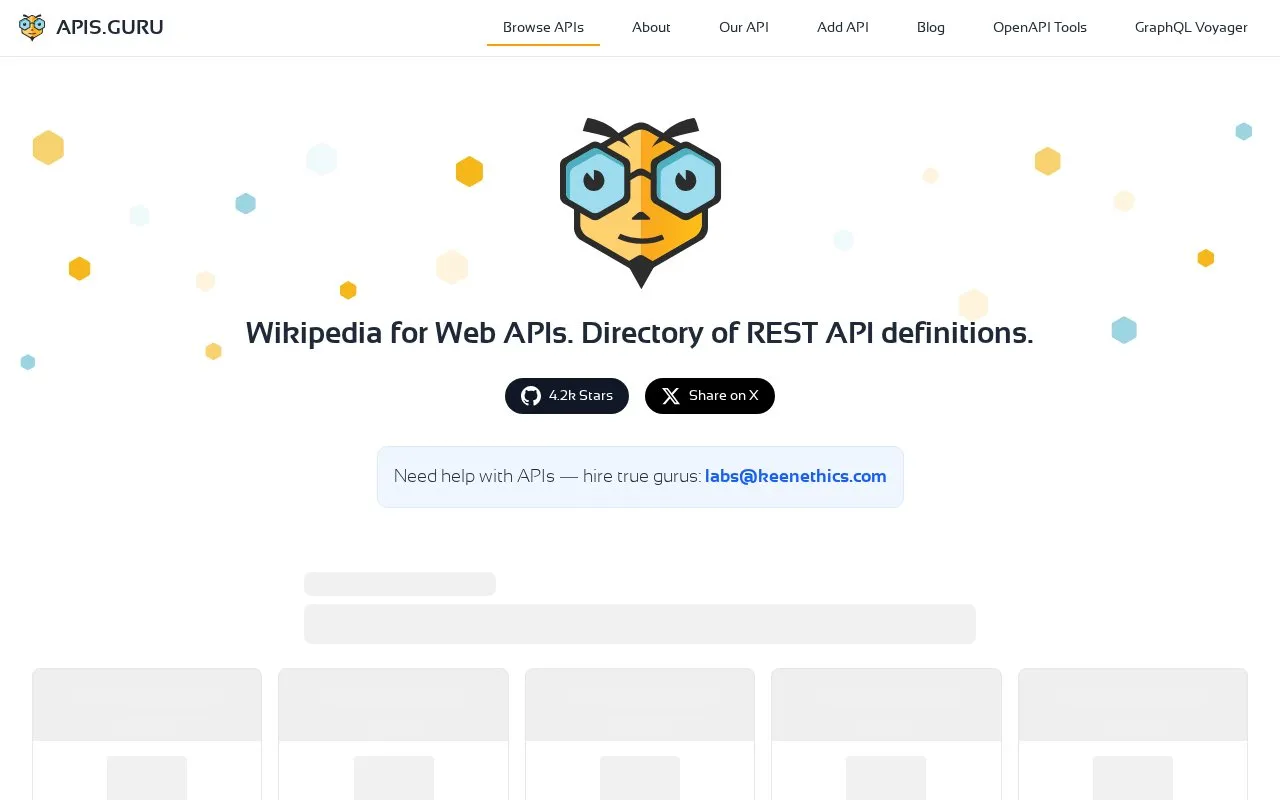This screenshot has height=800, width=1280.
Task: Email labs@keenethics.com link
Action: click(796, 476)
